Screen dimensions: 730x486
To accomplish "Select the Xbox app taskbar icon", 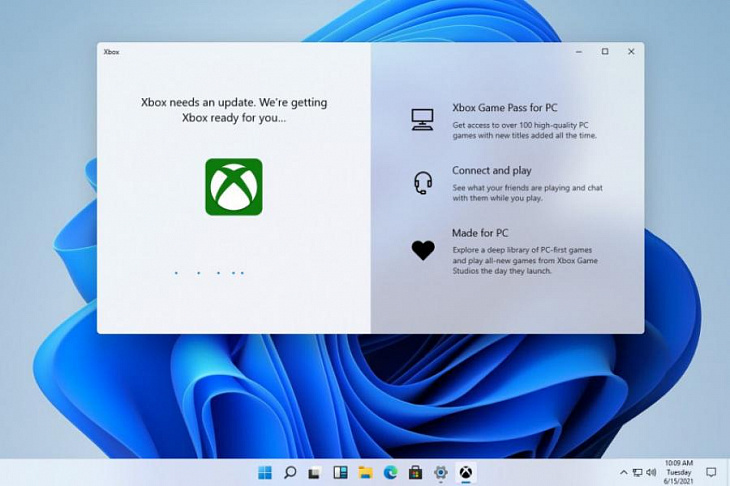I will 466,472.
